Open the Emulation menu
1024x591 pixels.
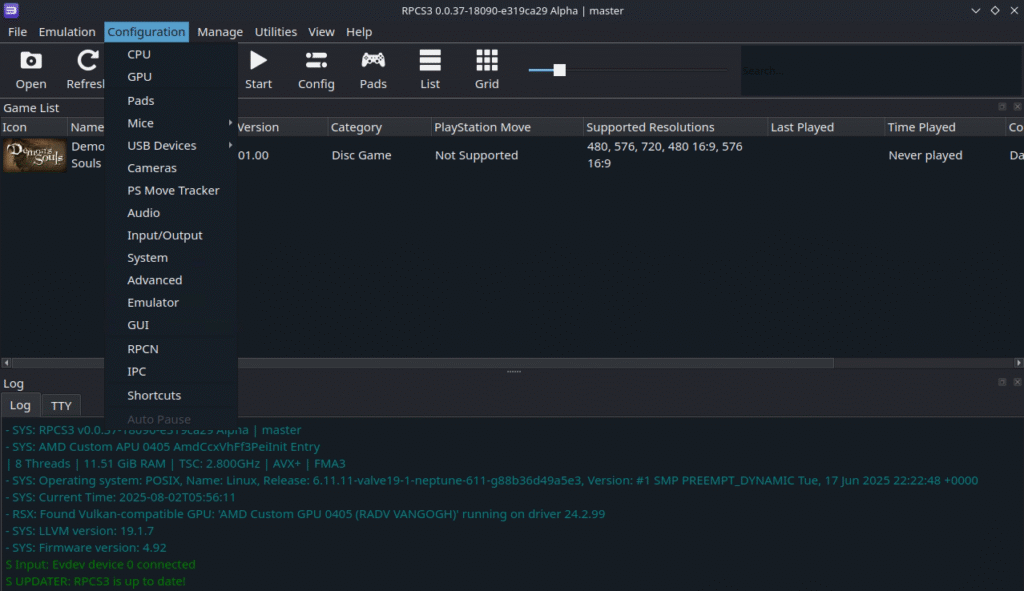[67, 31]
